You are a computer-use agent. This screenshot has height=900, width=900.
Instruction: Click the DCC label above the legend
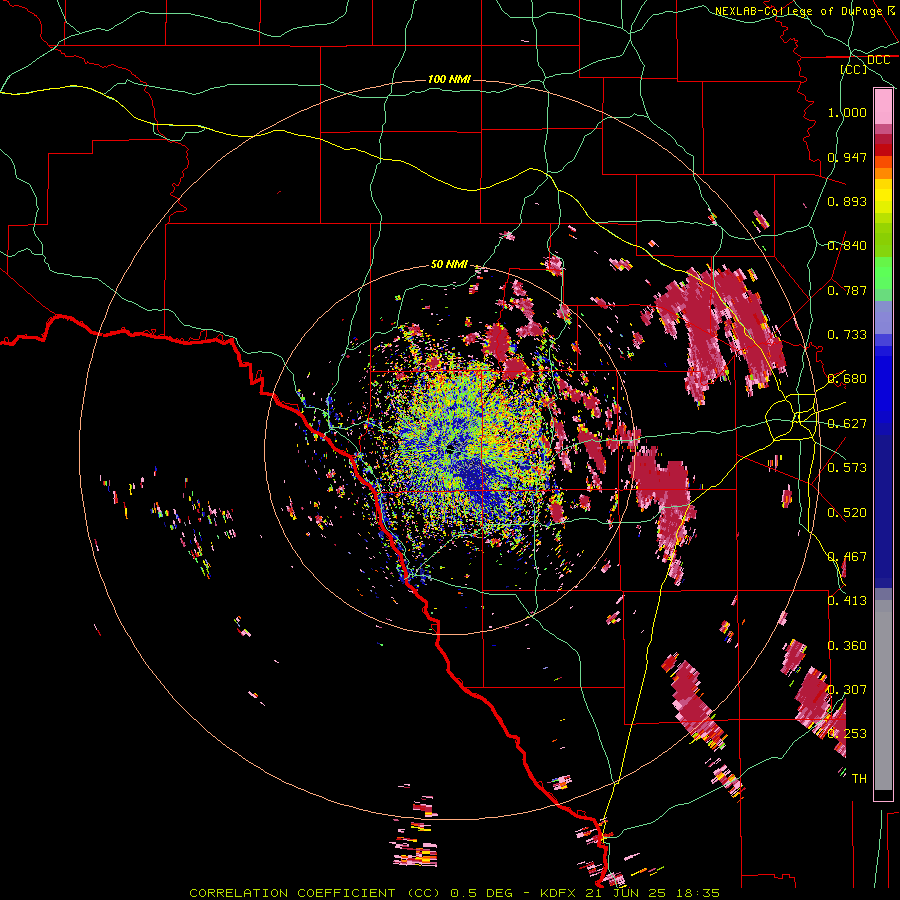coord(878,60)
